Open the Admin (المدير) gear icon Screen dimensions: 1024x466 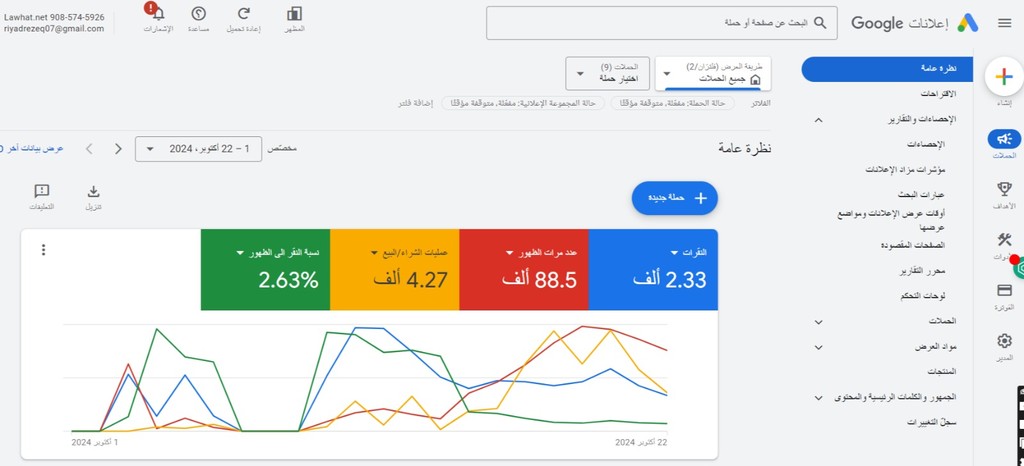(1005, 342)
